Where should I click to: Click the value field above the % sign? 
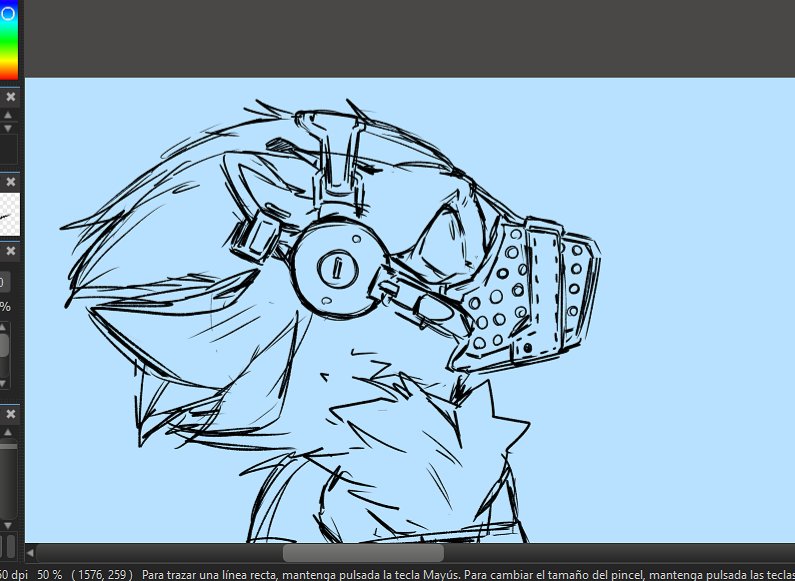4,282
